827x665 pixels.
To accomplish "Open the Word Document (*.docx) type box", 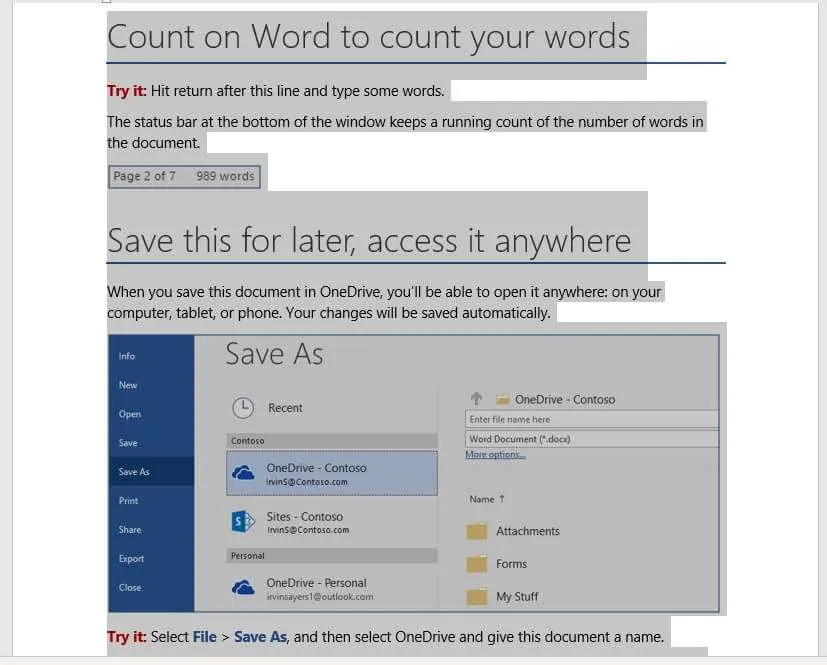I will (x=592, y=439).
